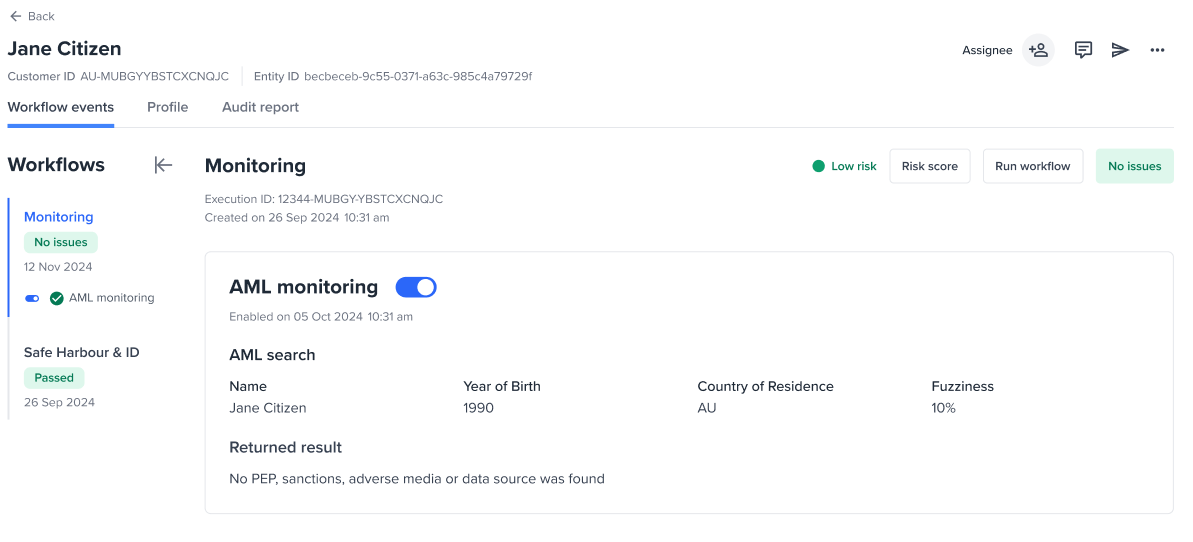Select the Monitoring workflow in sidebar

click(58, 217)
